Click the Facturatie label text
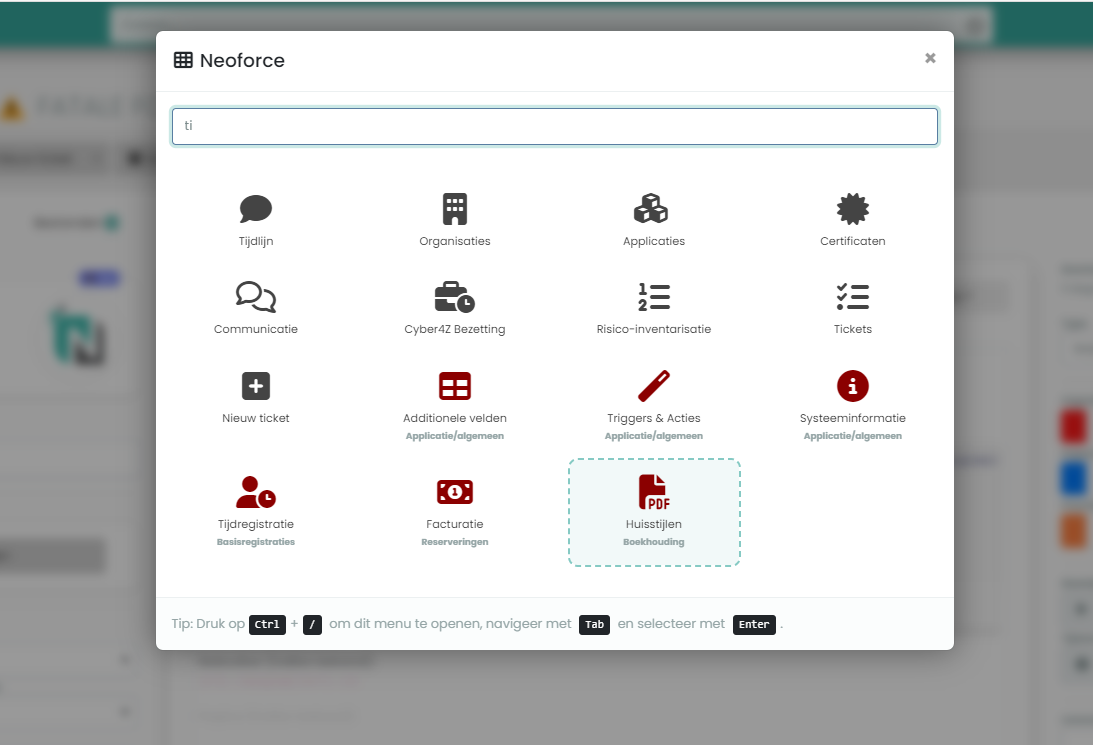1093x745 pixels. [455, 524]
